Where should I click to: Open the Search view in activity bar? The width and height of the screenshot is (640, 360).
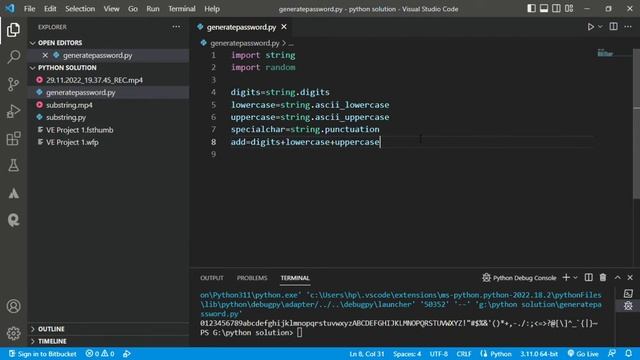[13, 57]
